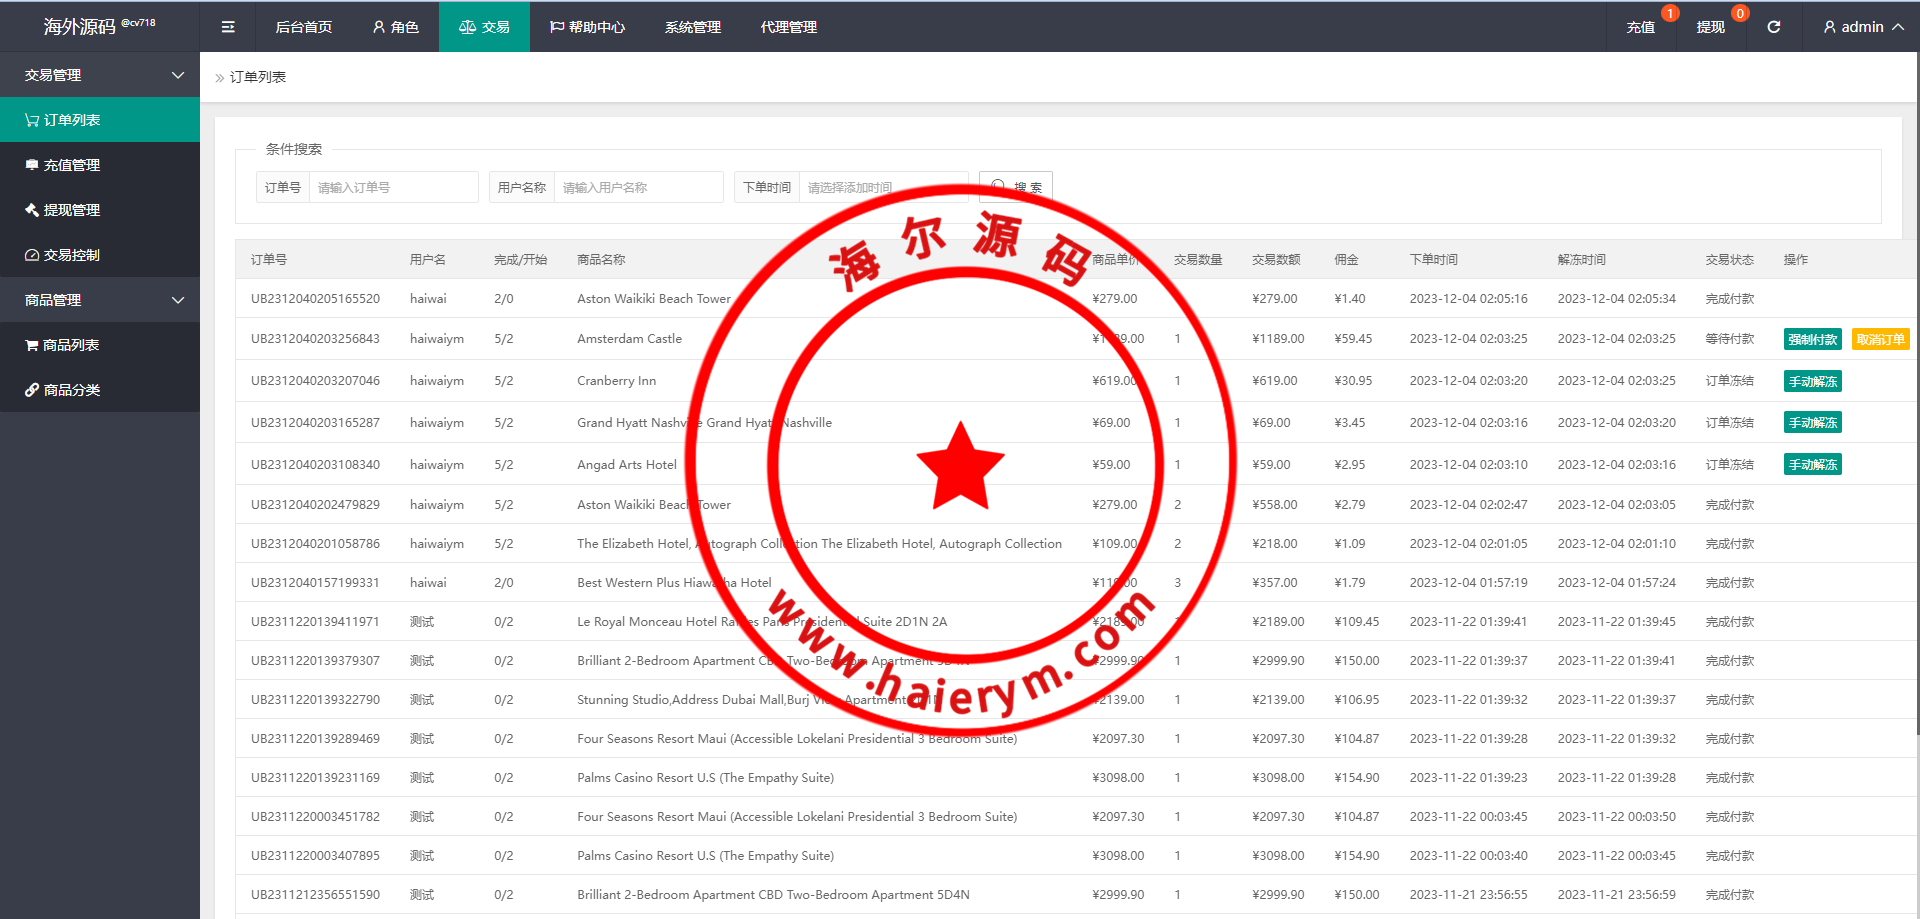Open the 提现 withdrawal notifications

pos(1710,27)
